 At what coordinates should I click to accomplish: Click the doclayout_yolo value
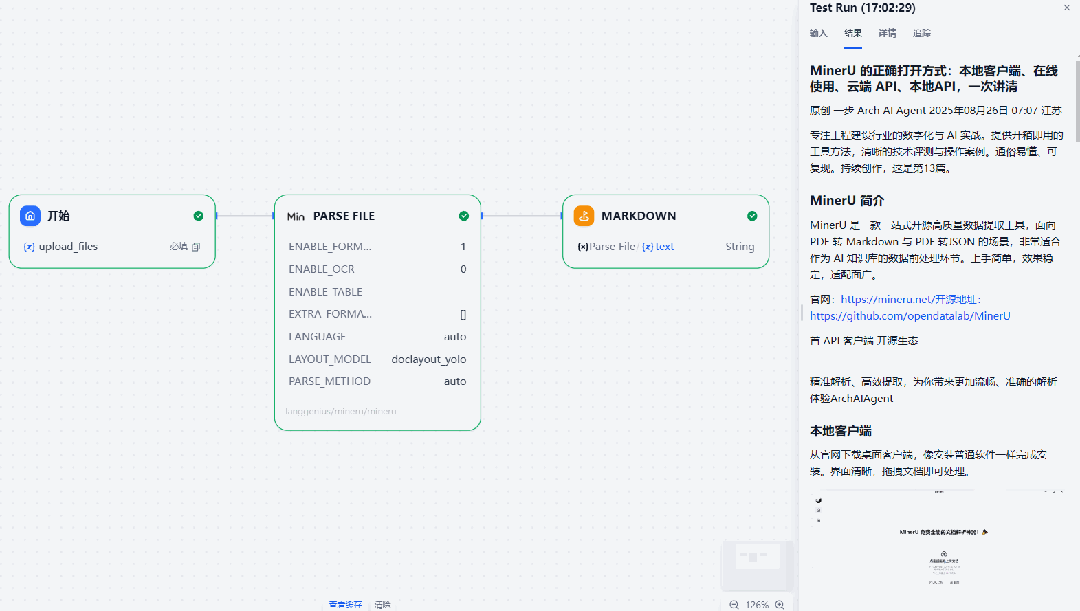tap(428, 360)
